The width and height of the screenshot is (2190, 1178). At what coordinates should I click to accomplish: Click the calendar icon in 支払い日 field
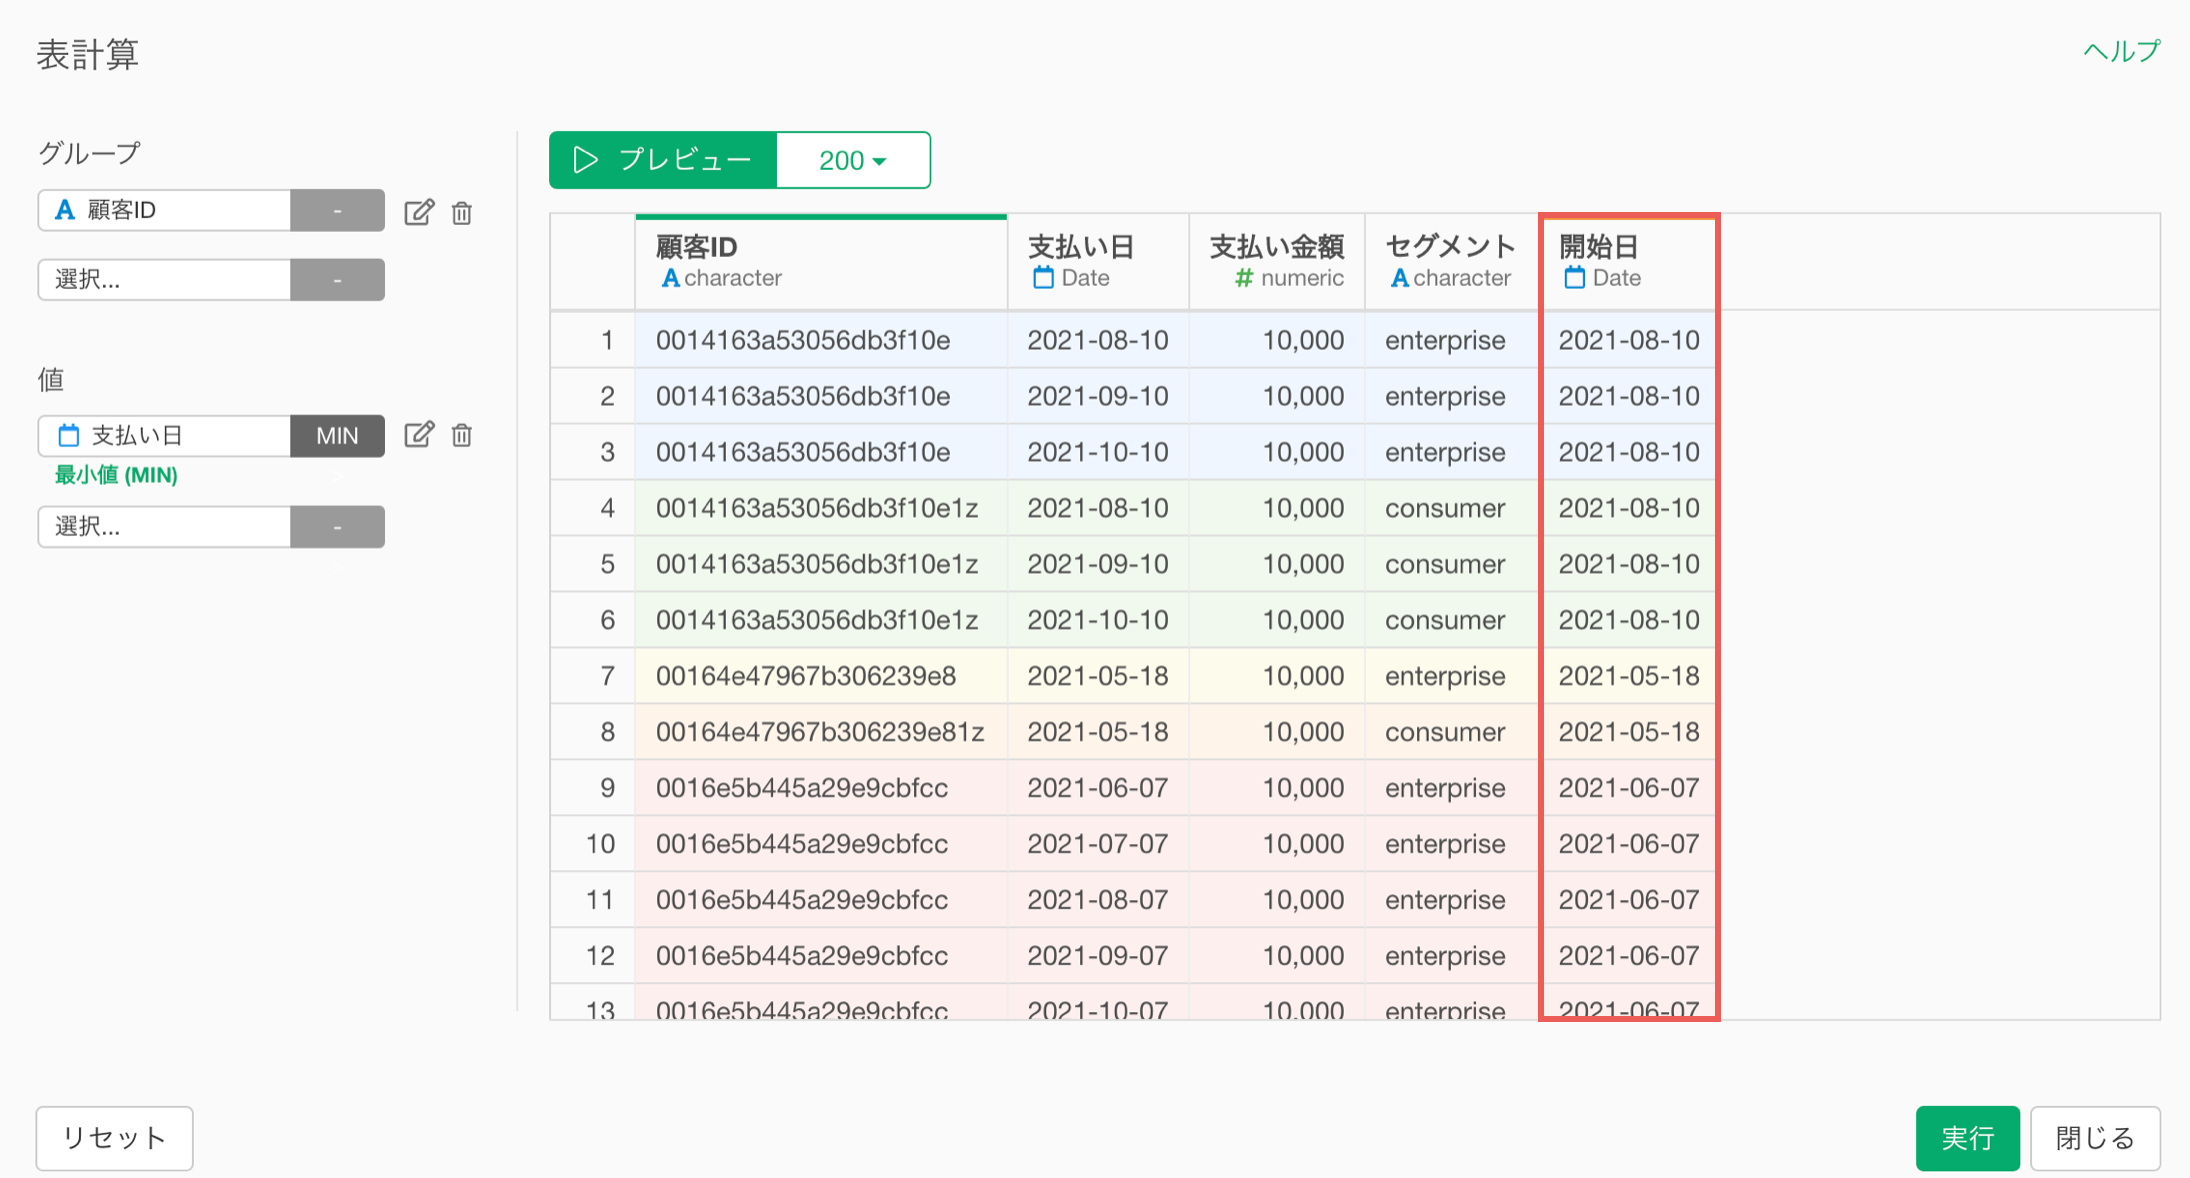coord(68,435)
